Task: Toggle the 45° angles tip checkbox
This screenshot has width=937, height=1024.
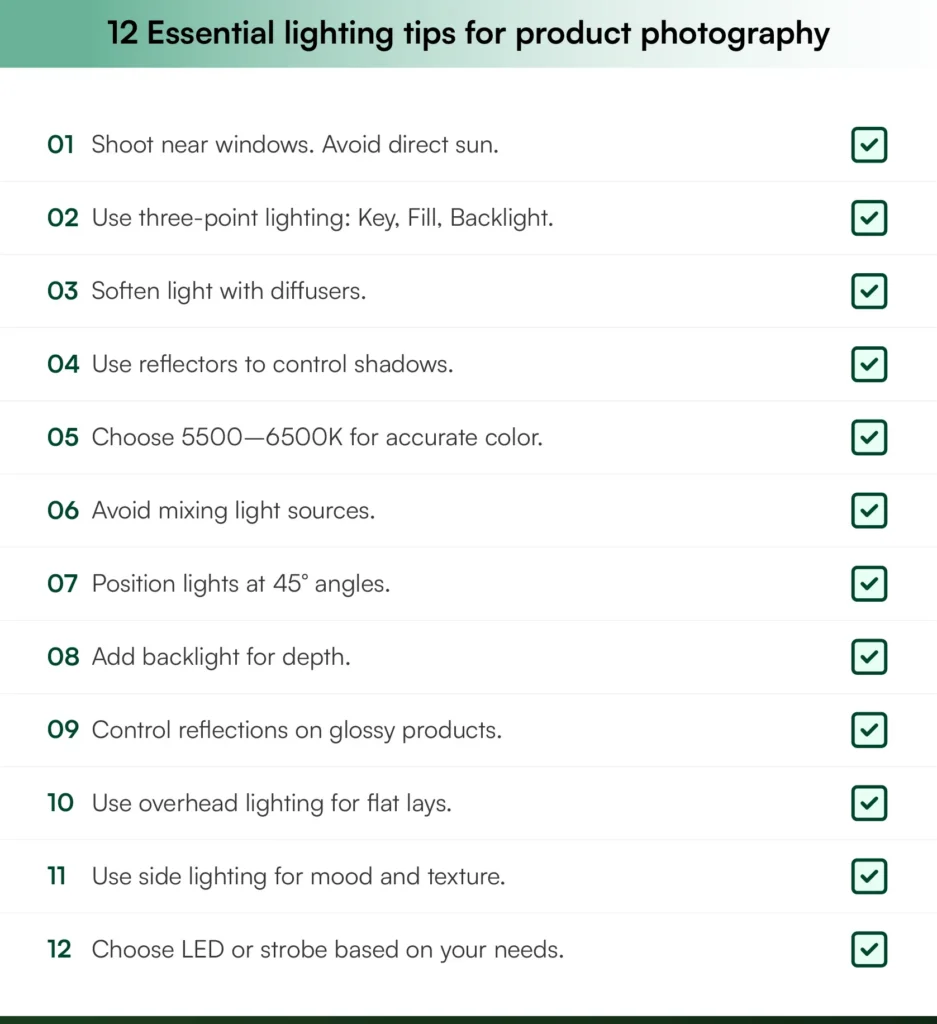Action: (x=869, y=583)
